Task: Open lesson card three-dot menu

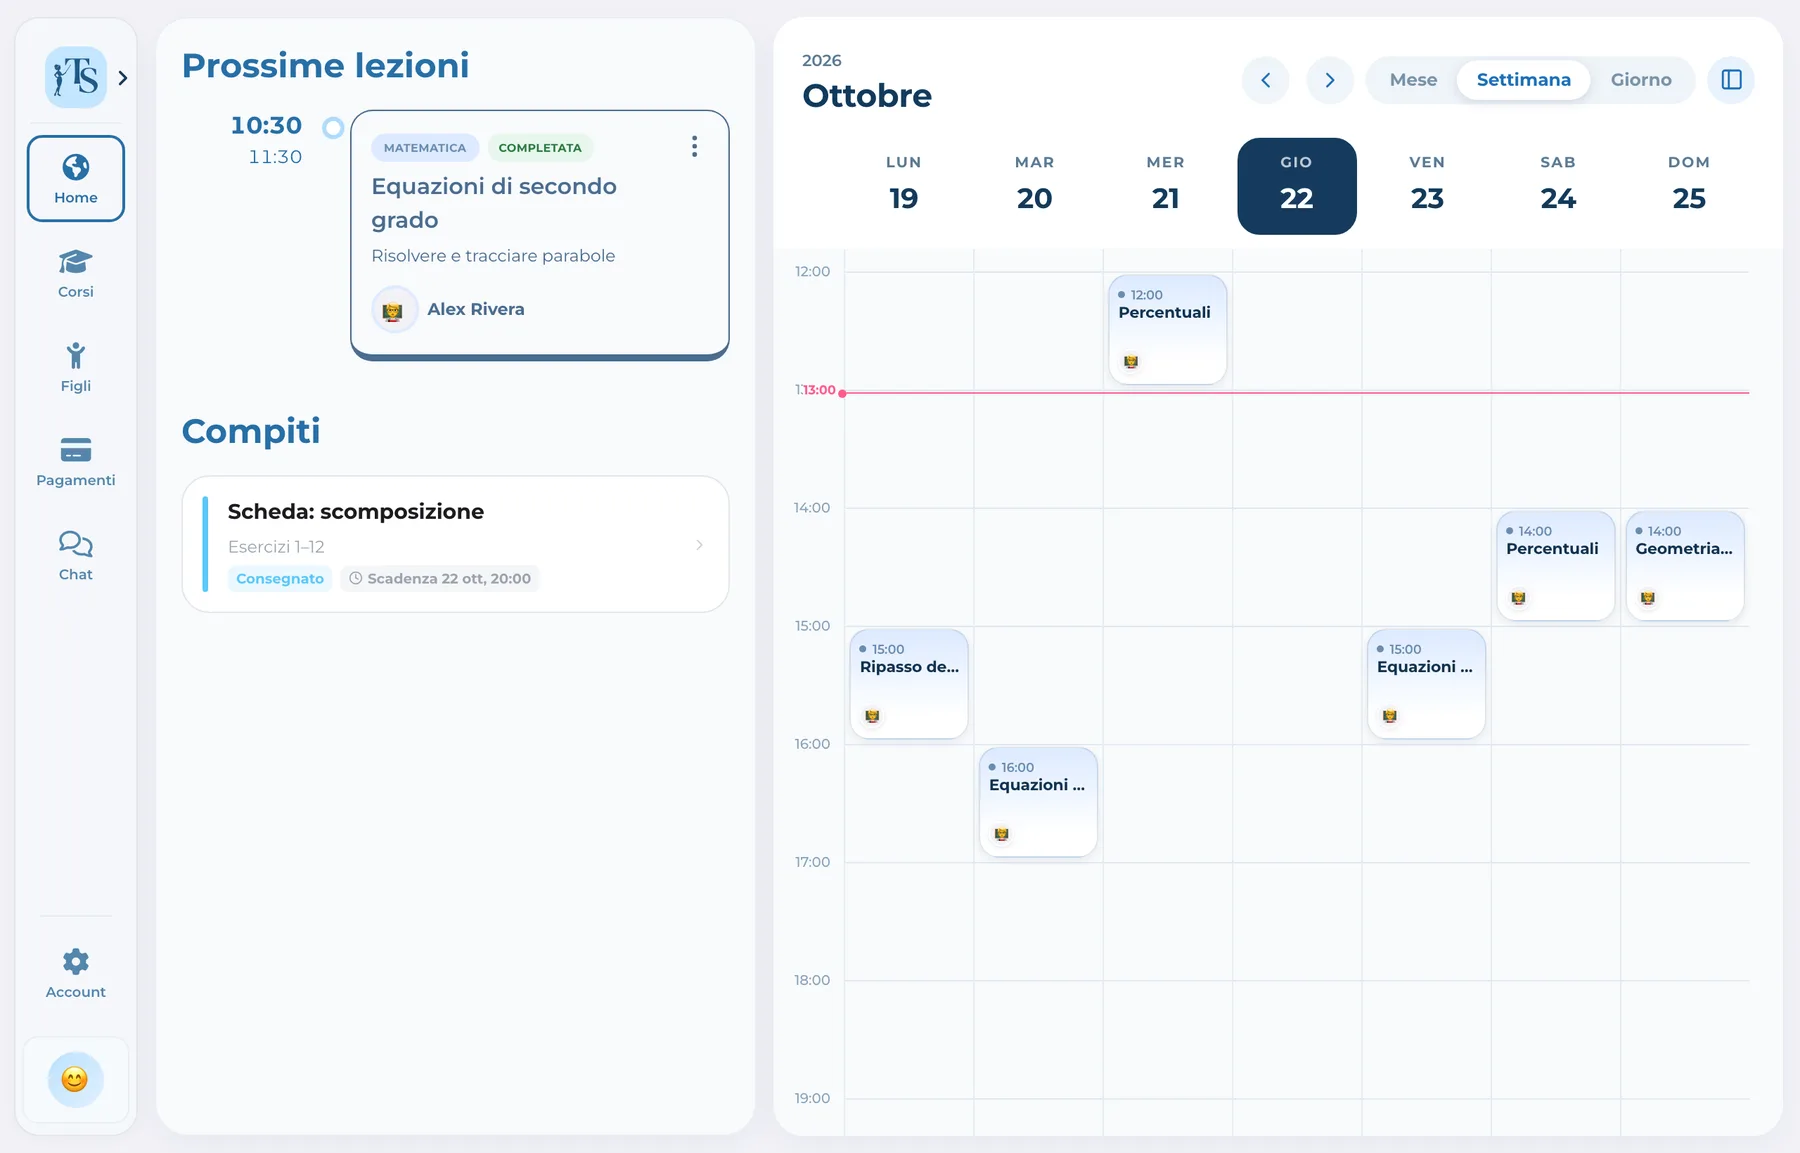Action: (x=694, y=147)
